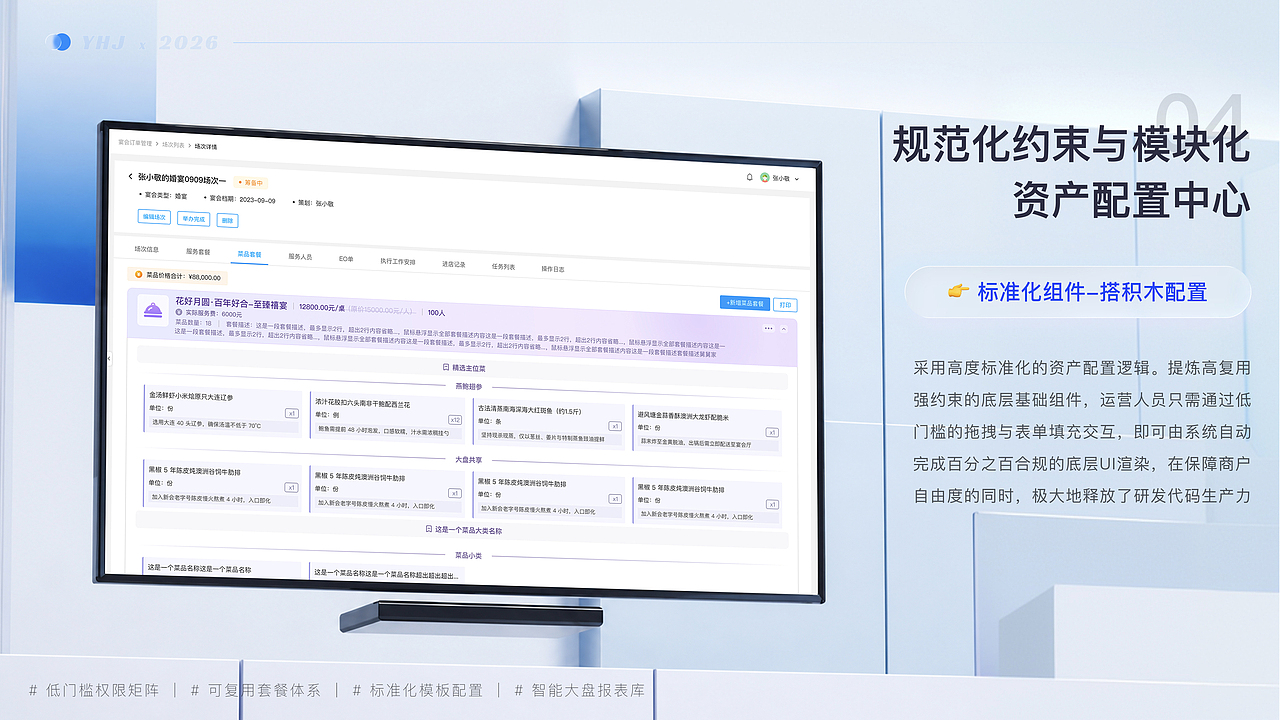Click the 场次详情 breadcrumb
The height and width of the screenshot is (720, 1280).
tap(205, 146)
